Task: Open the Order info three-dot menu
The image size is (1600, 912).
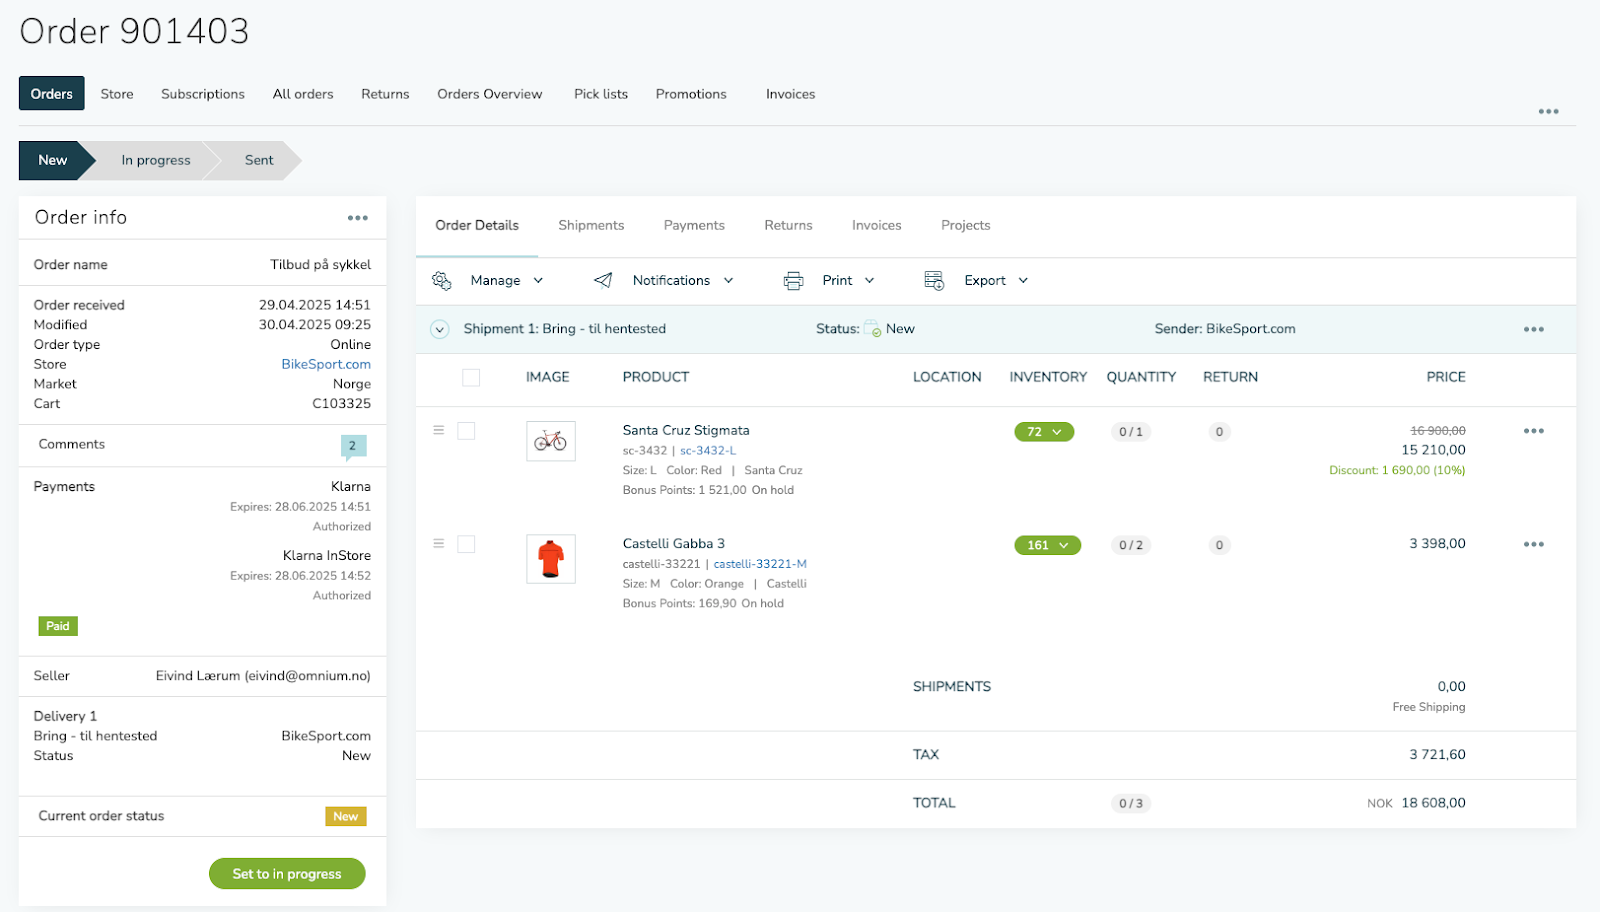Action: [x=358, y=218]
